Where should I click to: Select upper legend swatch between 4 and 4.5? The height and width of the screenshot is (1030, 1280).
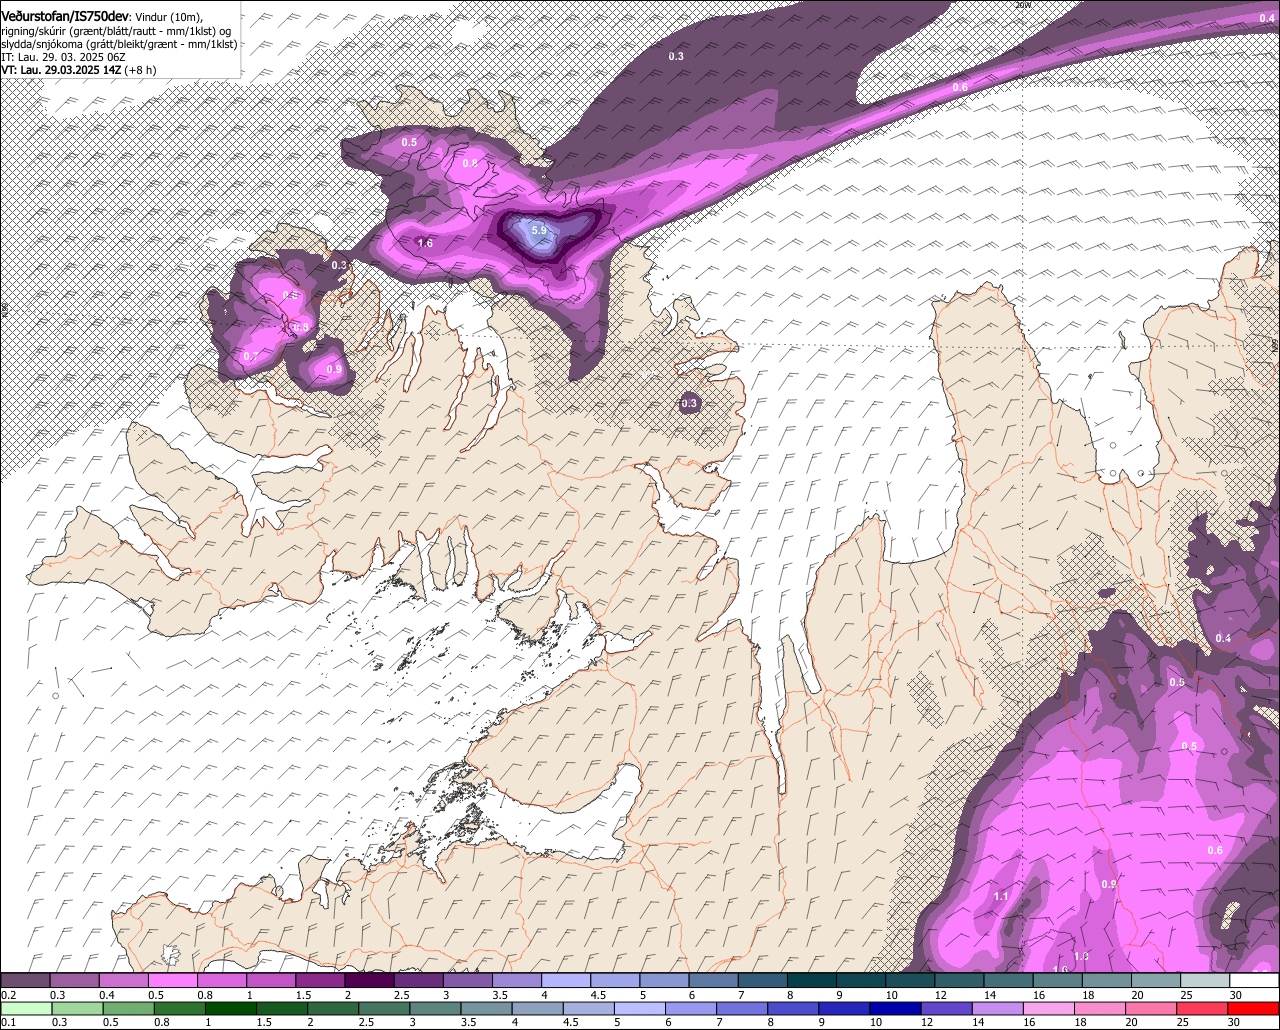tap(566, 981)
